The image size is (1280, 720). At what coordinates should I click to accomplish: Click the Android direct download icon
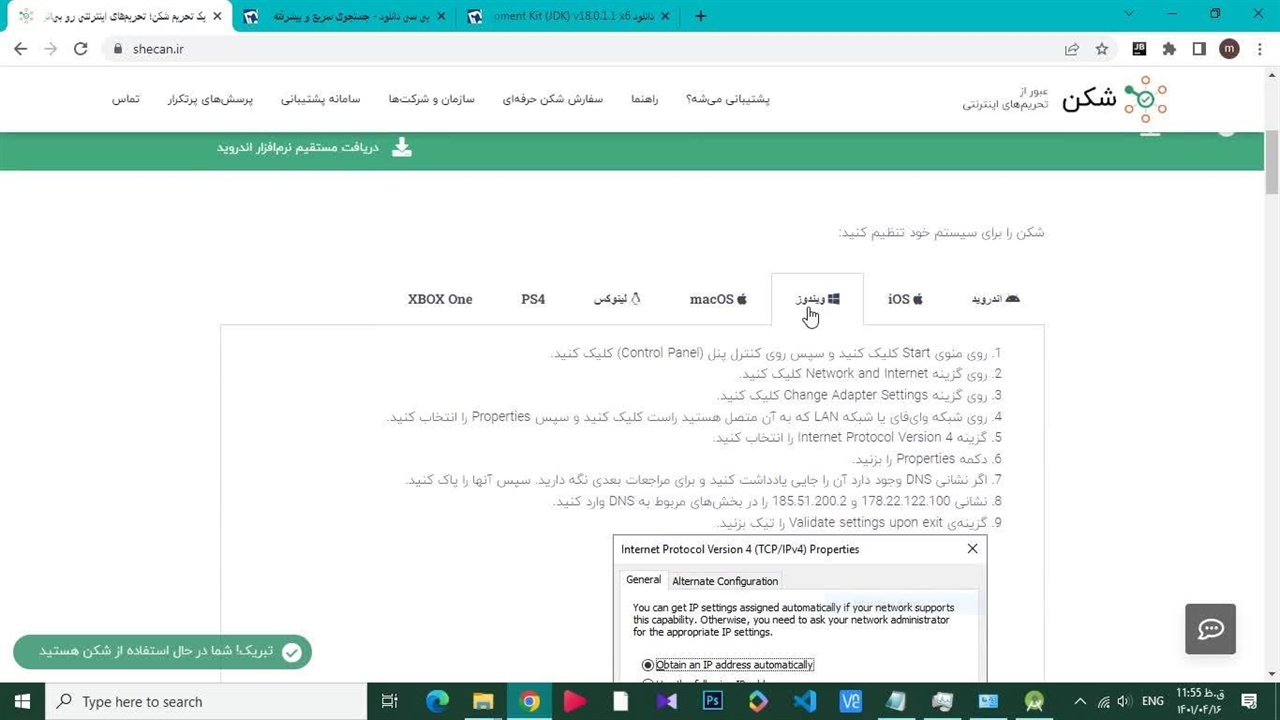tap(401, 147)
